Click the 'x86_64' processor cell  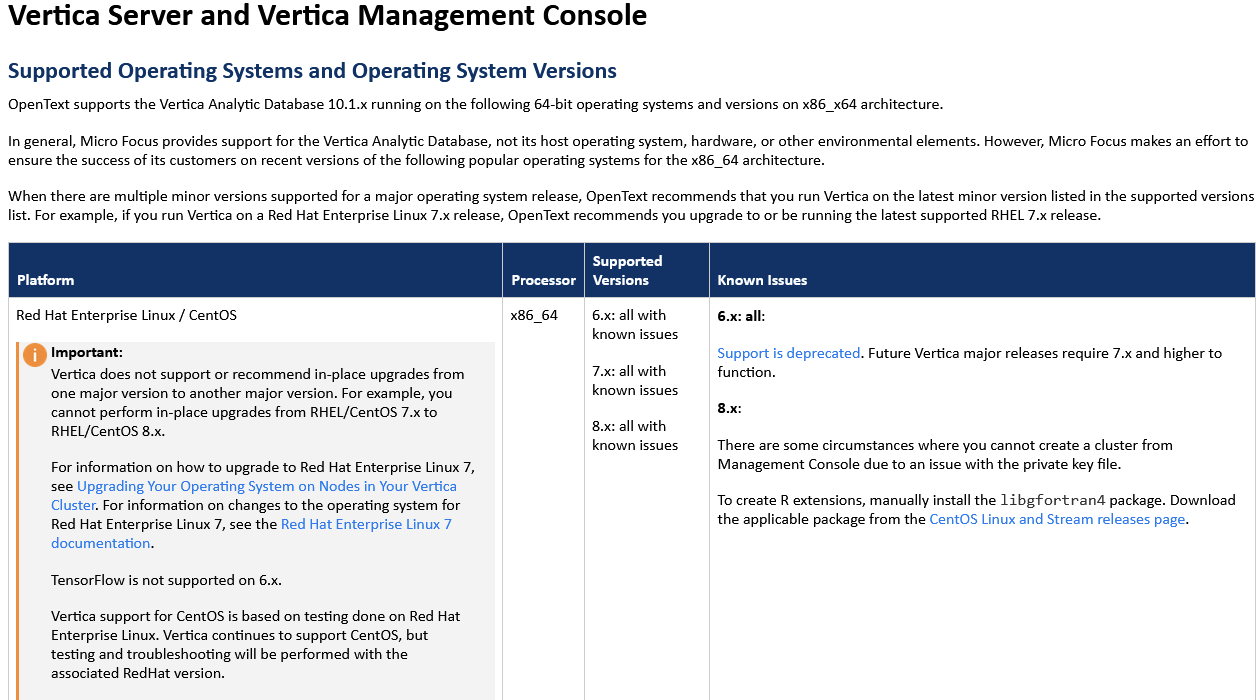534,315
